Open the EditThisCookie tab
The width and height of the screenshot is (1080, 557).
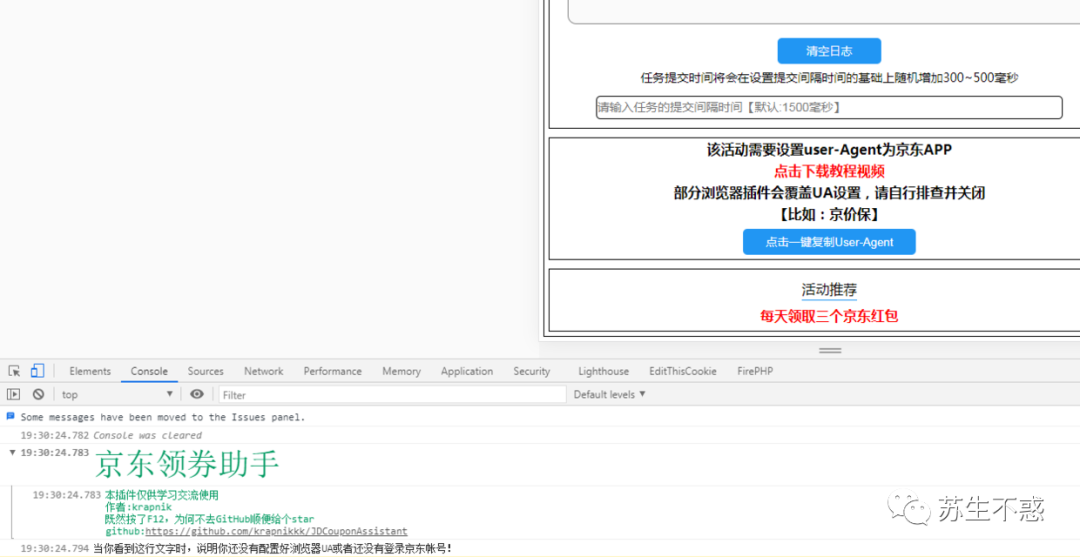pos(683,371)
